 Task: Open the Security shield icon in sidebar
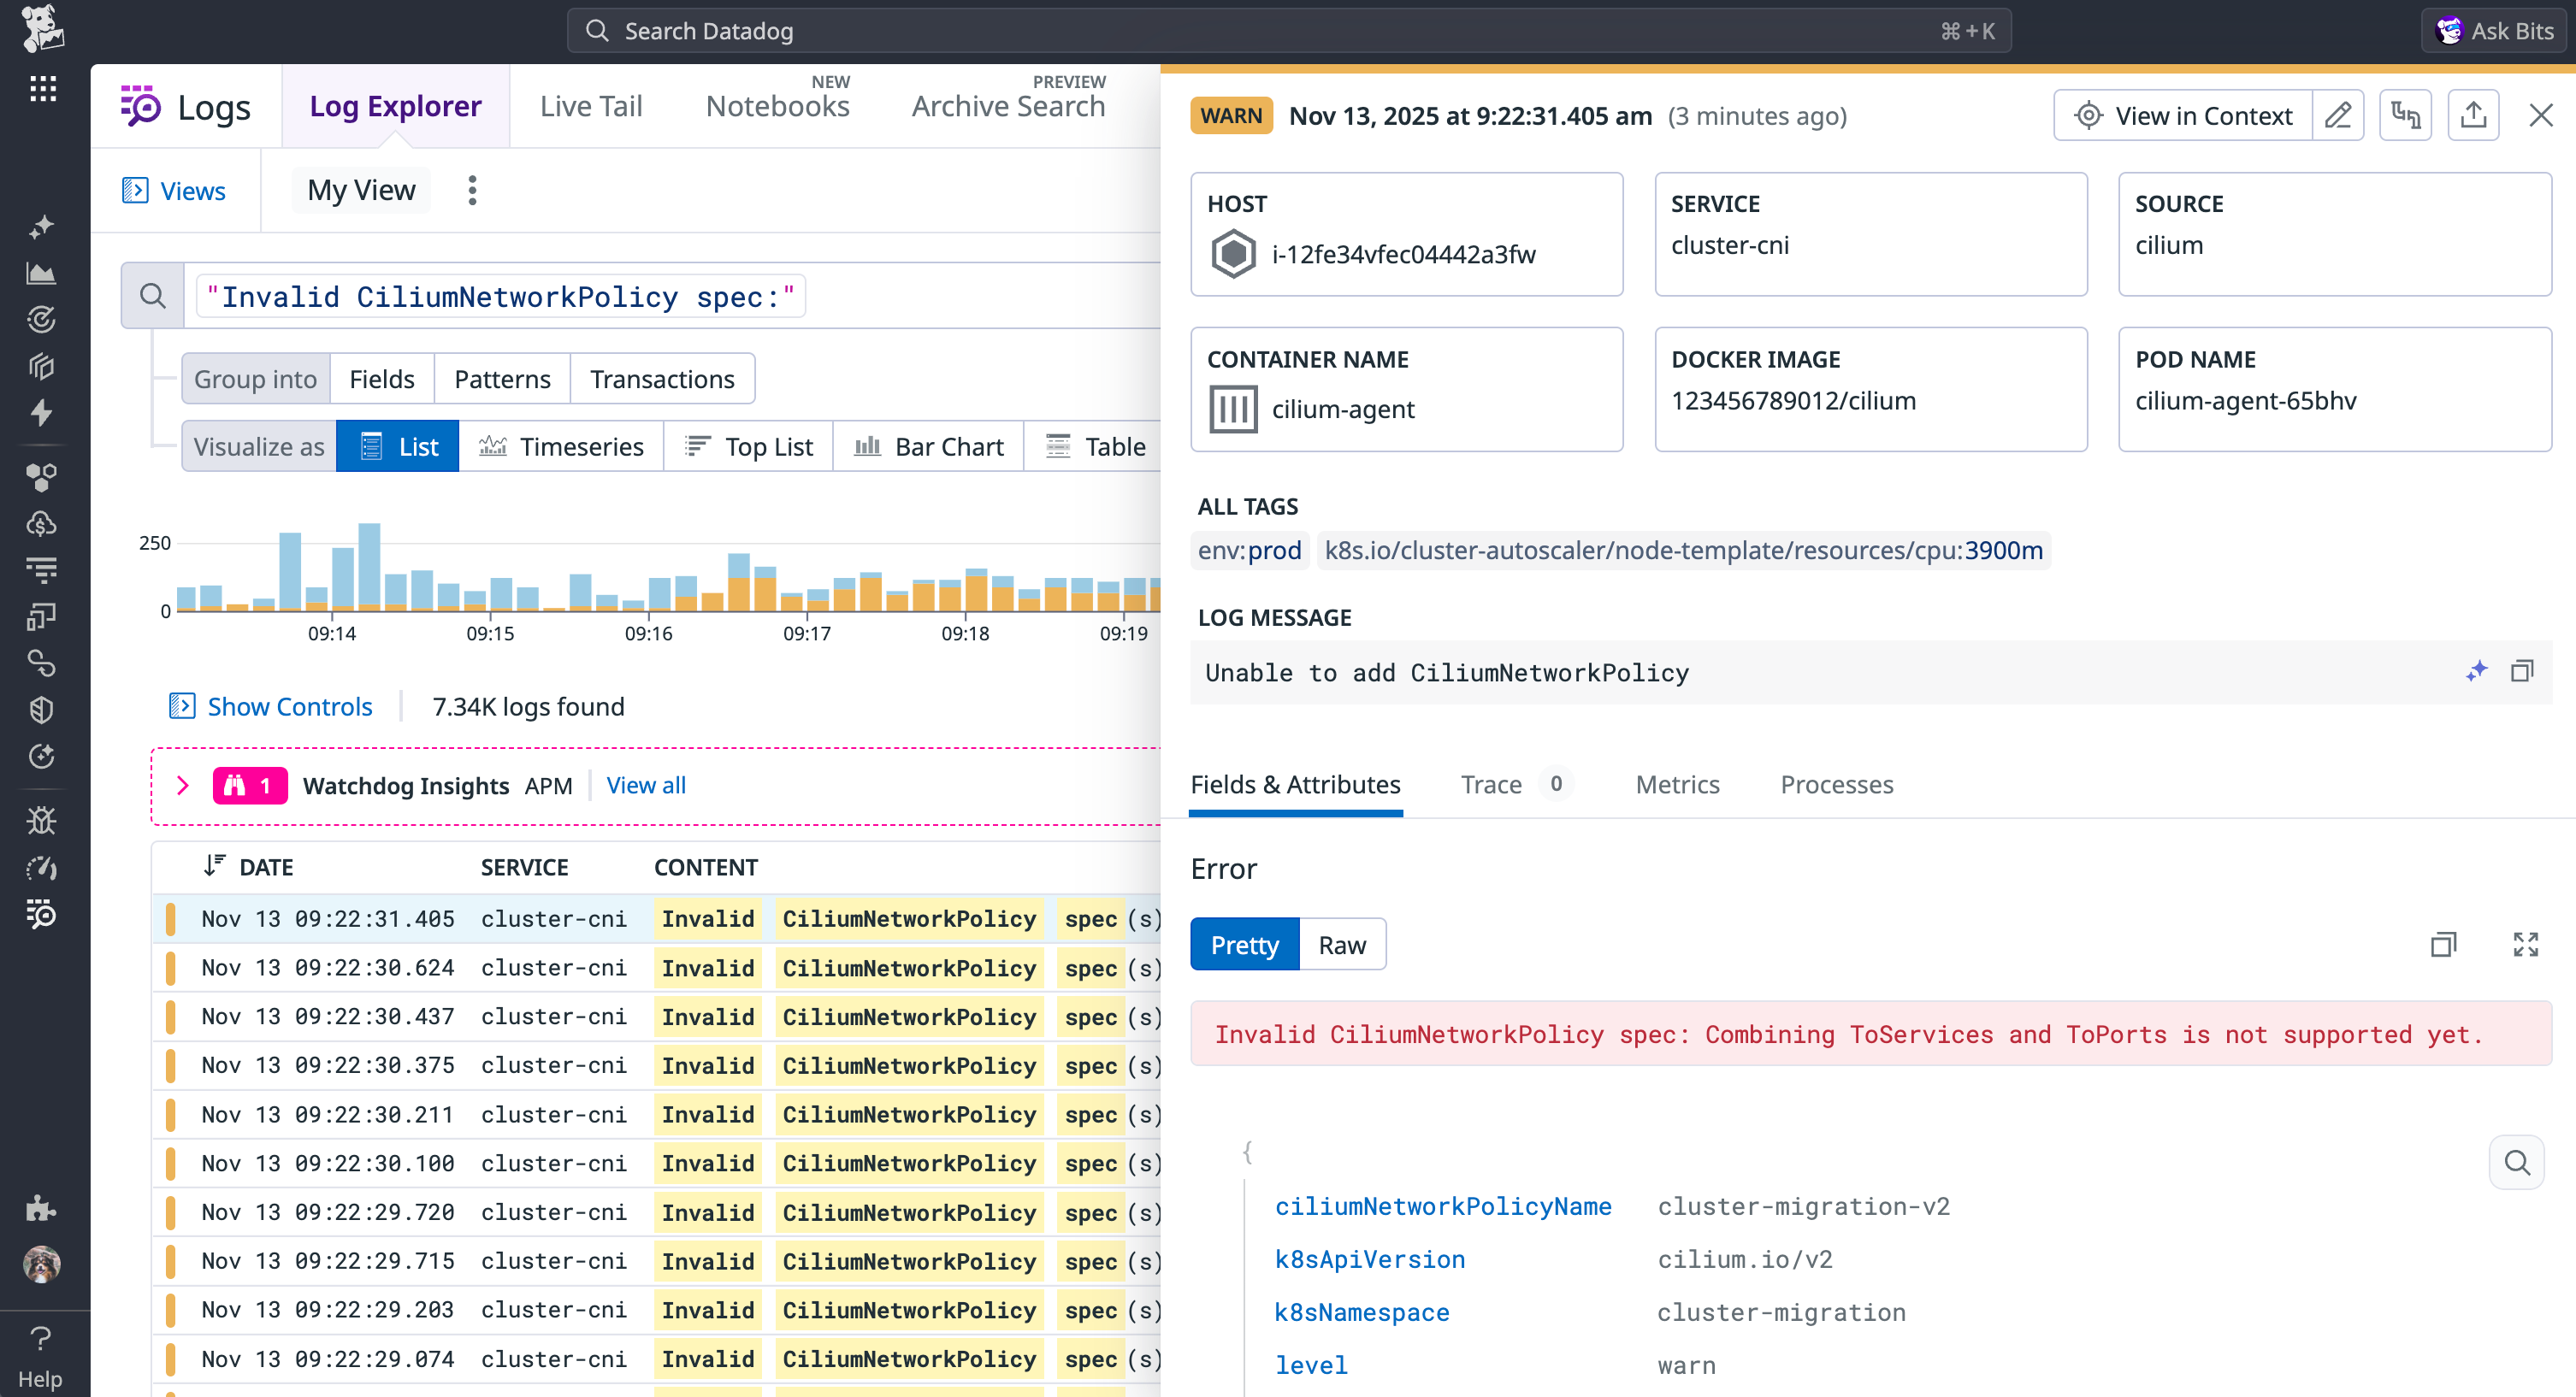pos(42,710)
